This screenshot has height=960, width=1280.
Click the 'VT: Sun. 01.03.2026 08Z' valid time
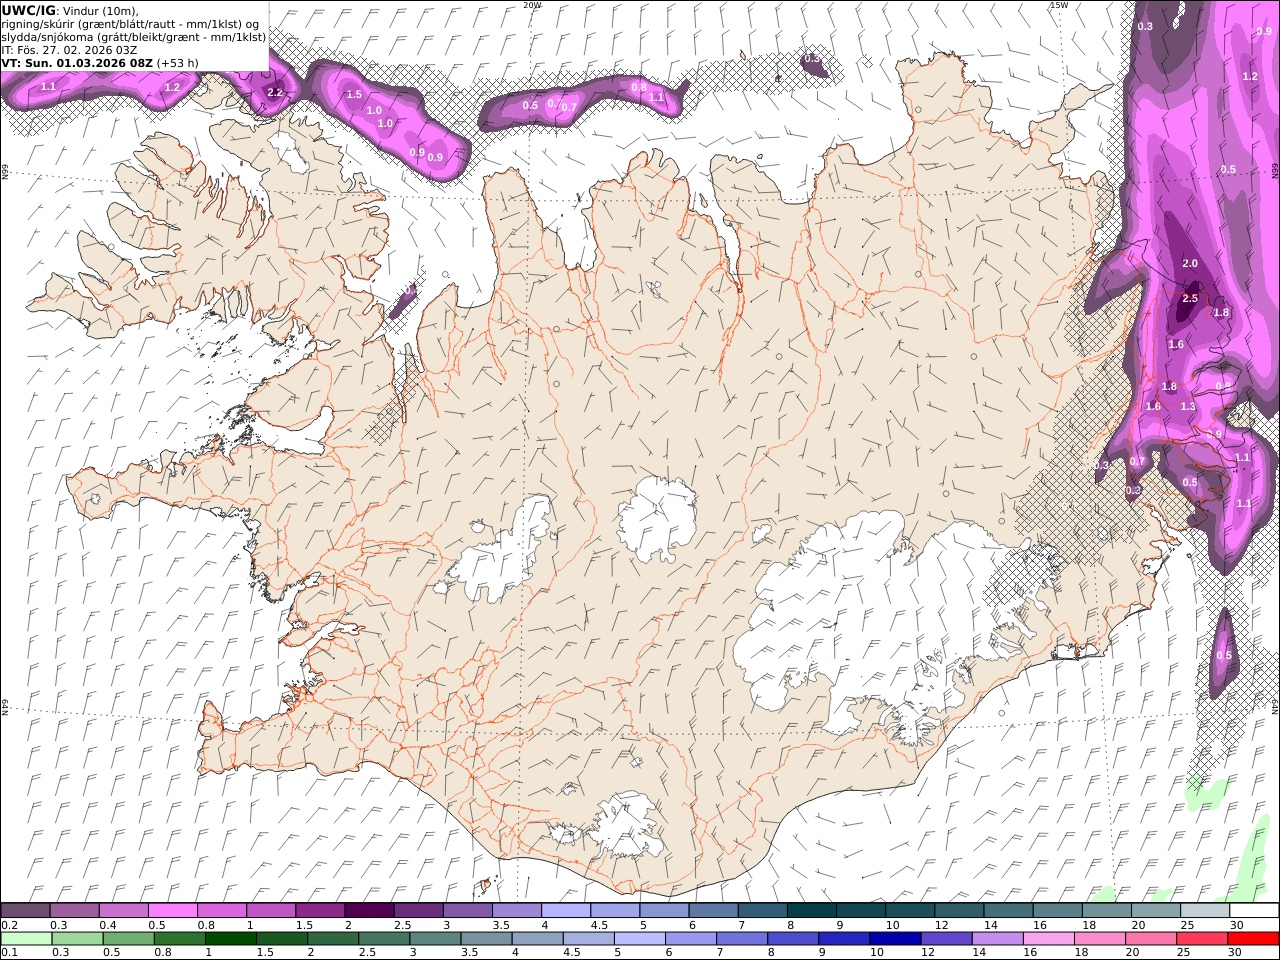coord(77,62)
